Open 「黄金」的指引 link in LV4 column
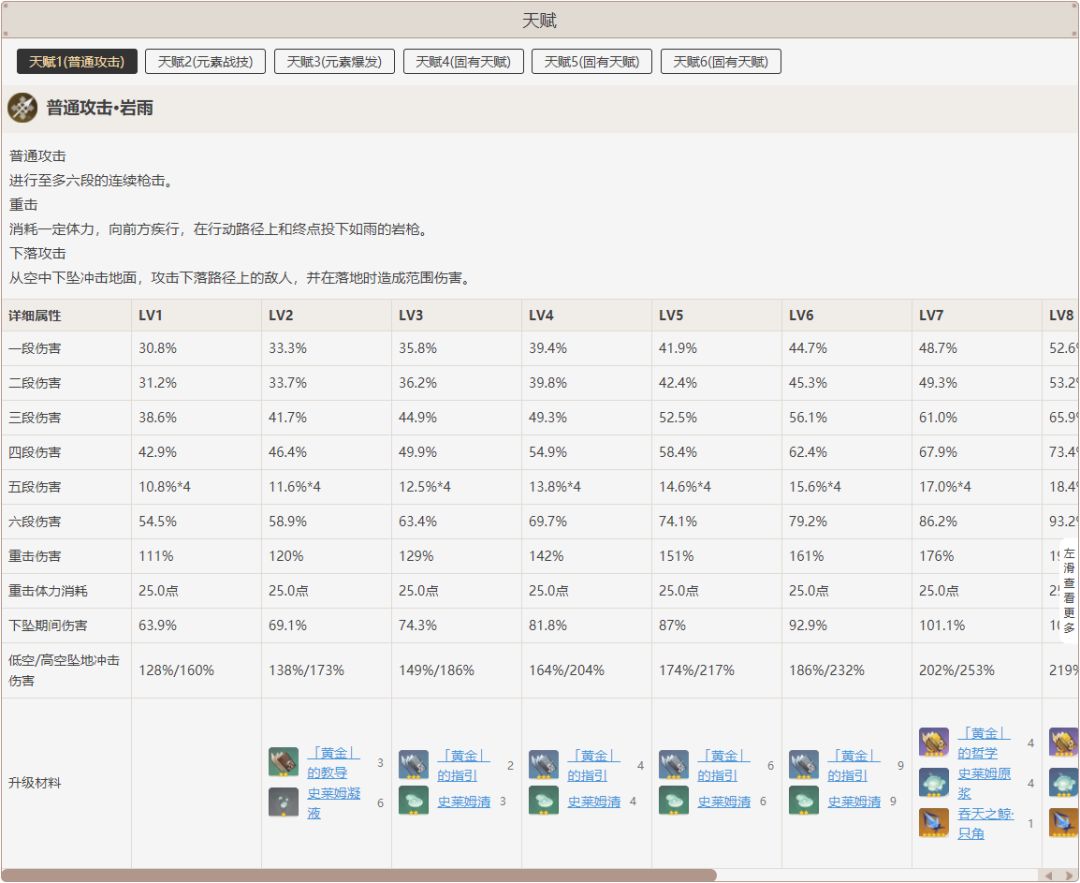 pos(593,765)
